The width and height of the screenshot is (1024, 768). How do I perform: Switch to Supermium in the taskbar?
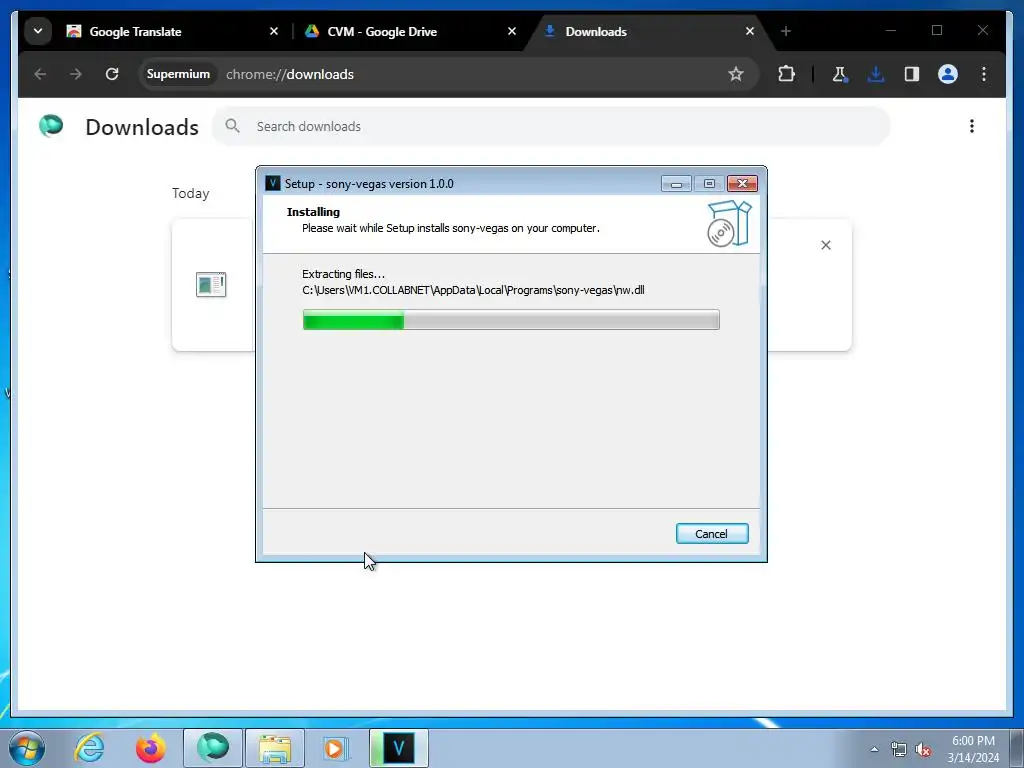point(213,748)
